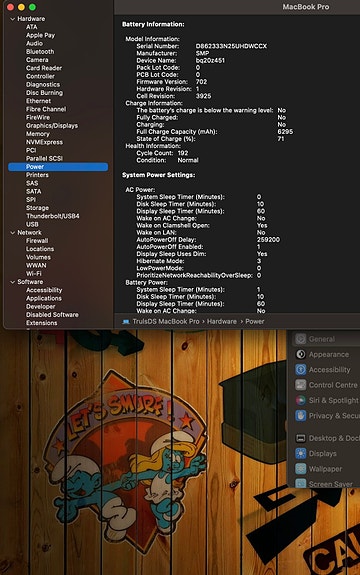Viewport: 360px width, 575px height.
Task: Click the Full Charge Capacity value 6295
Action: [285, 132]
